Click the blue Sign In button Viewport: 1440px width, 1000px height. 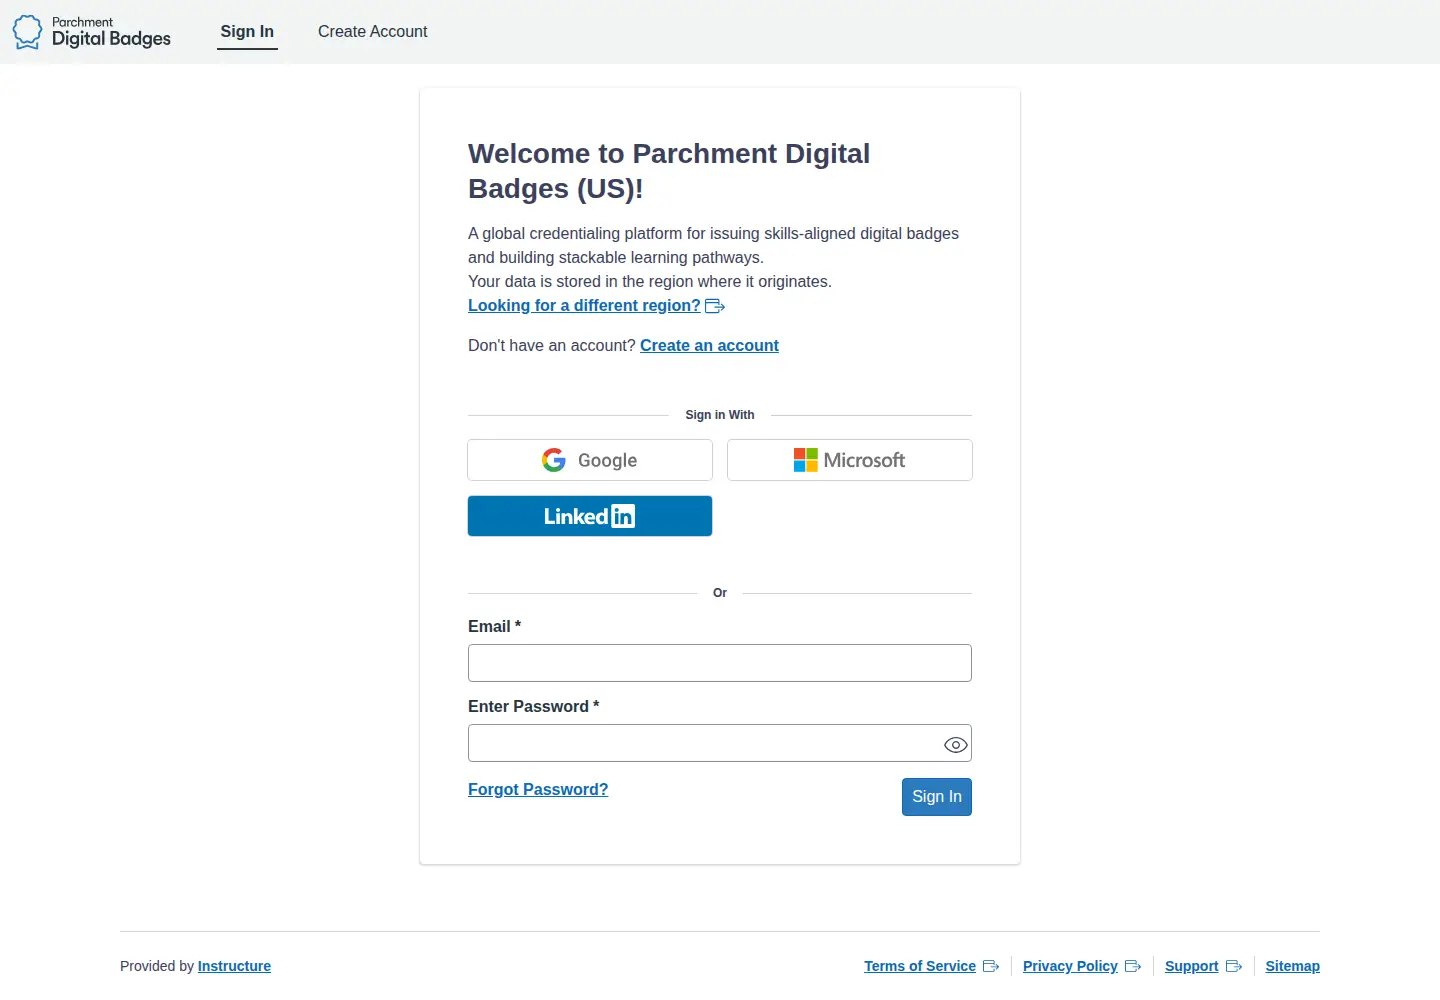click(x=937, y=797)
